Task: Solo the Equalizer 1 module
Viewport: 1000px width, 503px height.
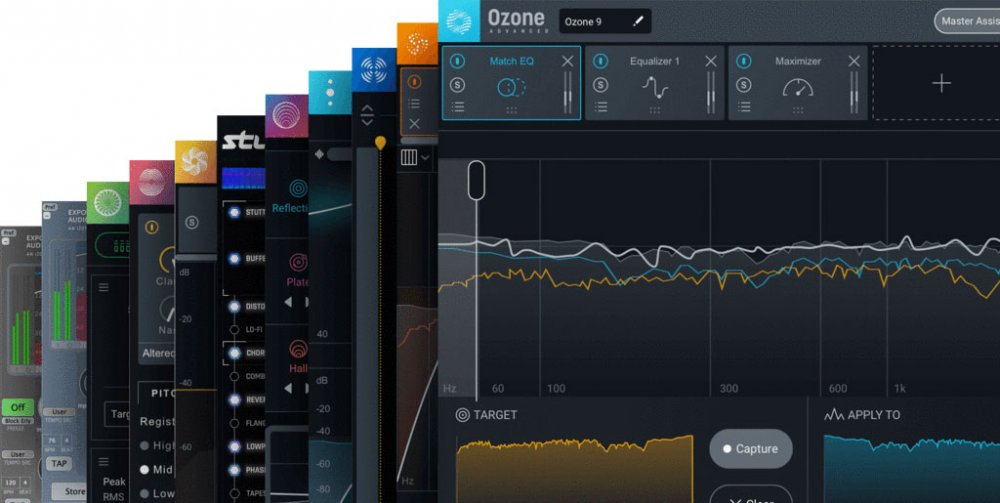Action: pos(601,85)
